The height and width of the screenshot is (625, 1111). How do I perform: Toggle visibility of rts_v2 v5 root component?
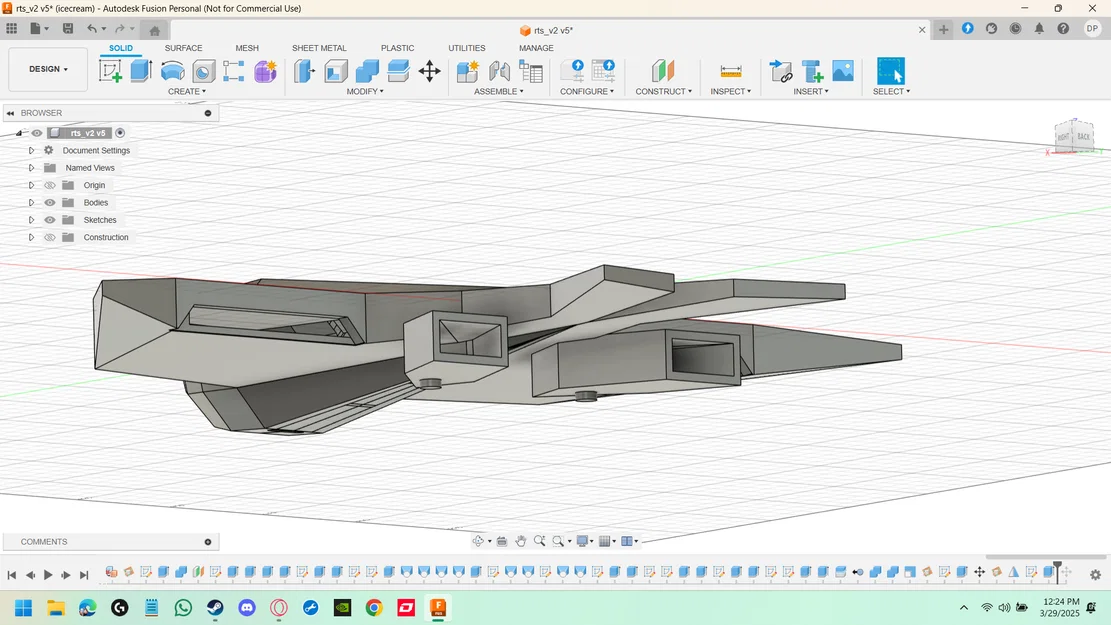point(37,133)
